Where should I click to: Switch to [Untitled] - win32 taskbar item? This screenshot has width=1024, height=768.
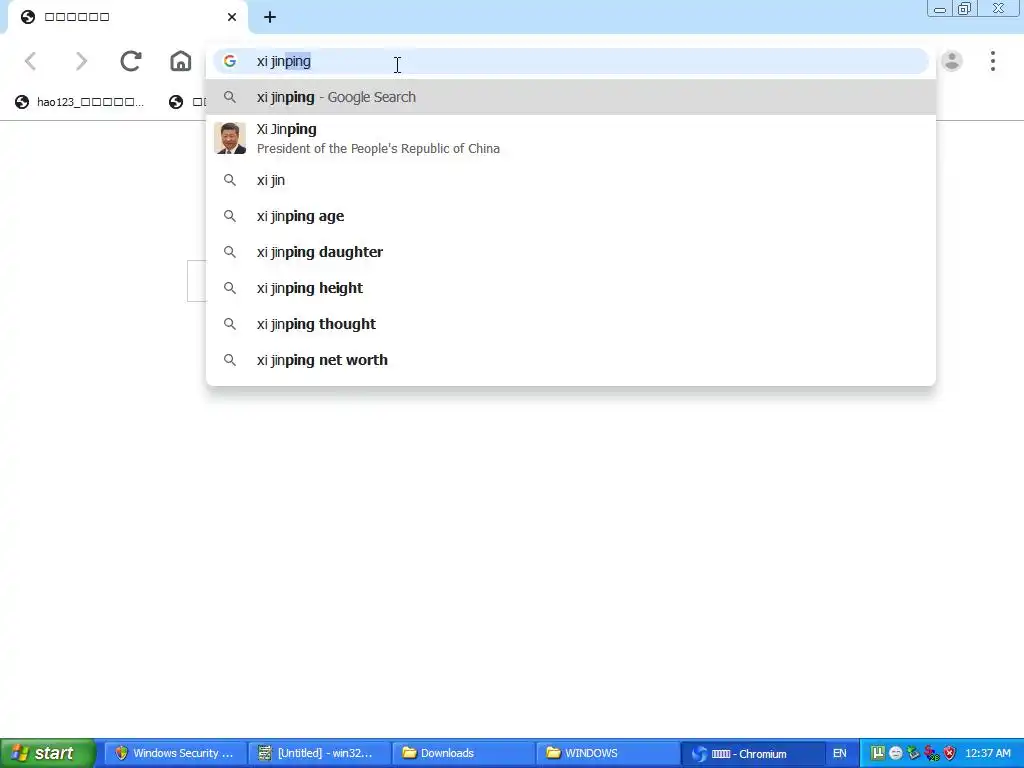(319, 753)
